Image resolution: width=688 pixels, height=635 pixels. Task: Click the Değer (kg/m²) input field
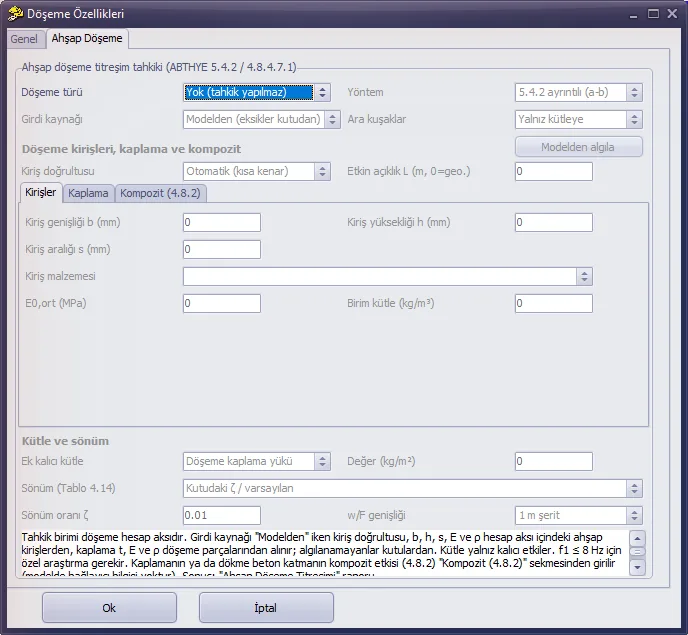tap(554, 461)
